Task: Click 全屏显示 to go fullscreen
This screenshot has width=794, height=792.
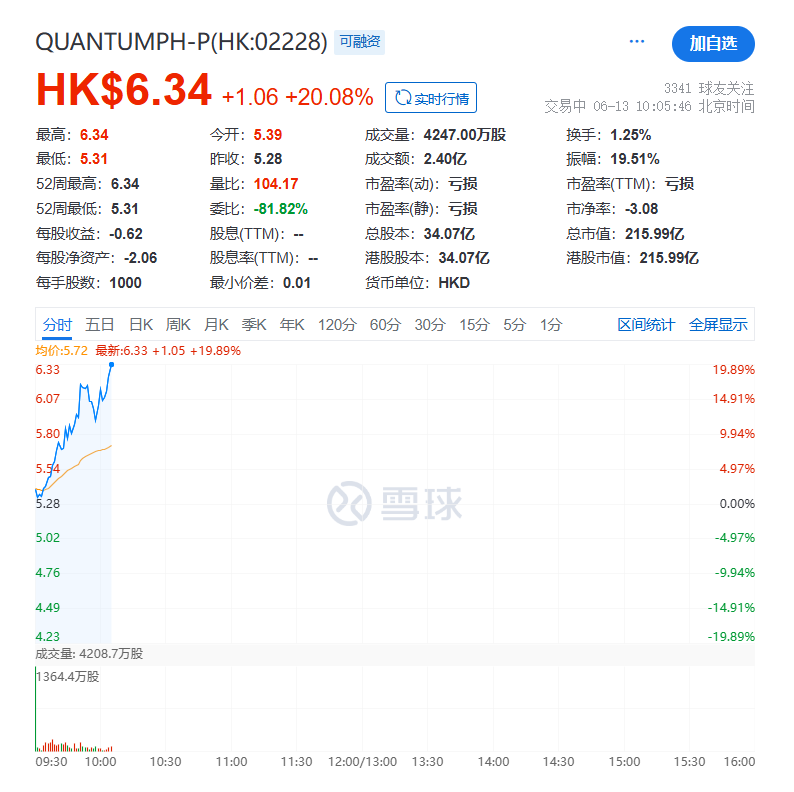Action: click(x=718, y=325)
